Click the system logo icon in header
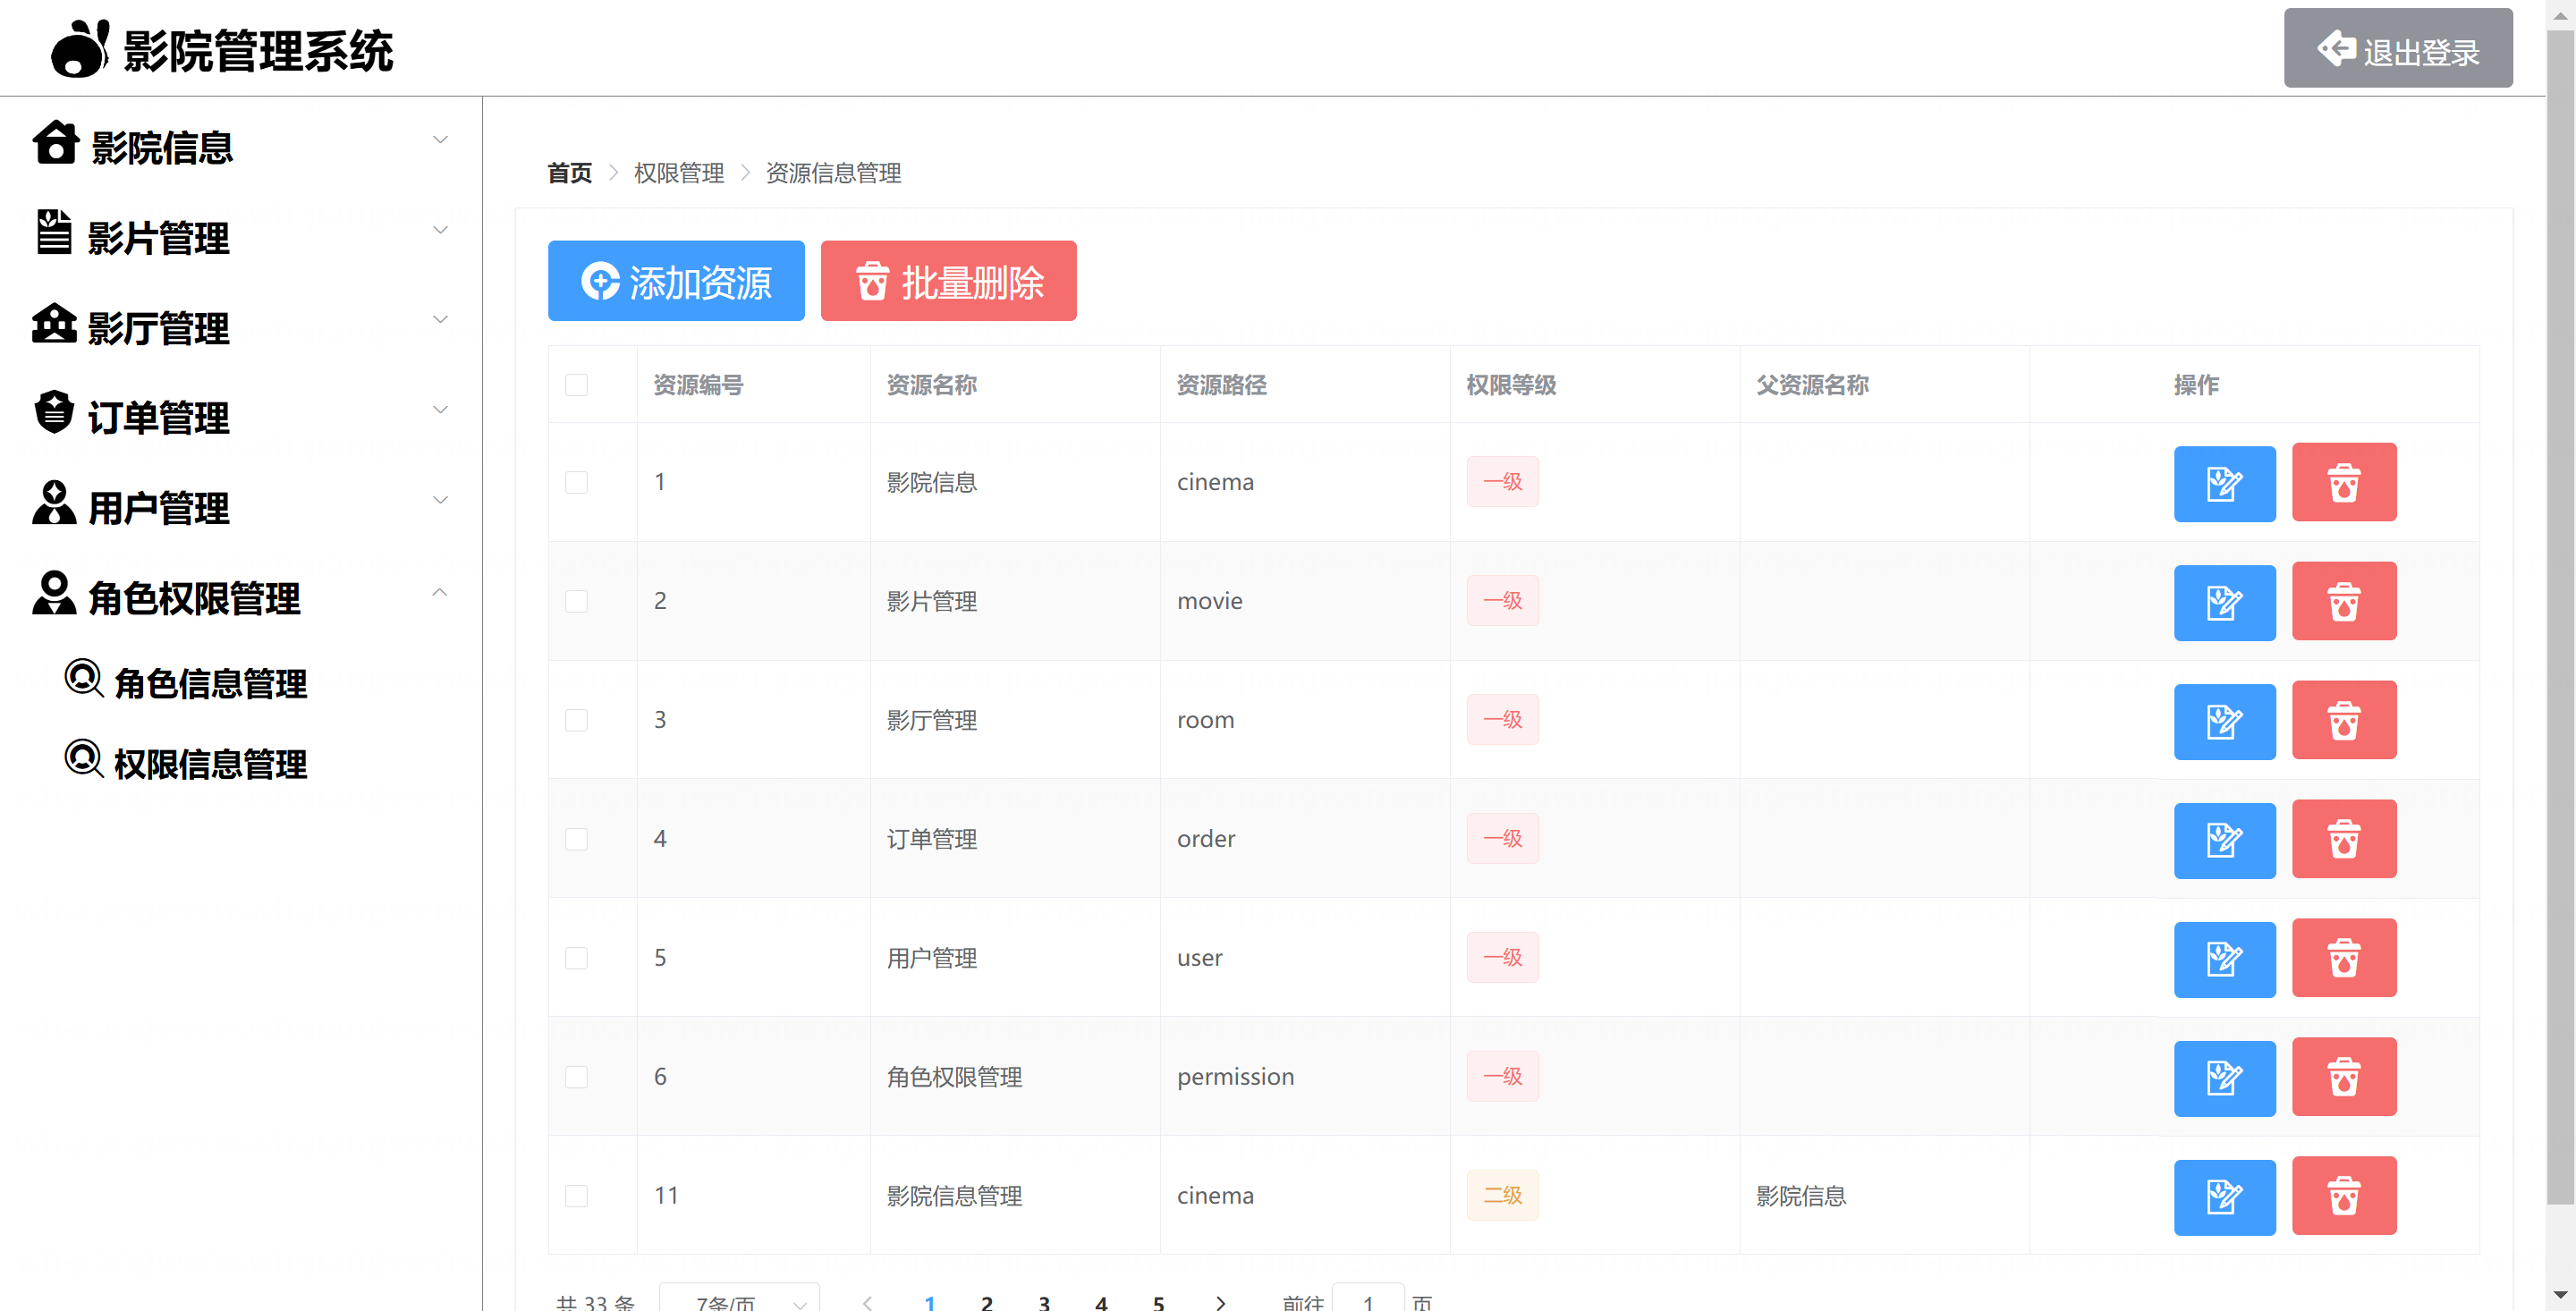 79,49
